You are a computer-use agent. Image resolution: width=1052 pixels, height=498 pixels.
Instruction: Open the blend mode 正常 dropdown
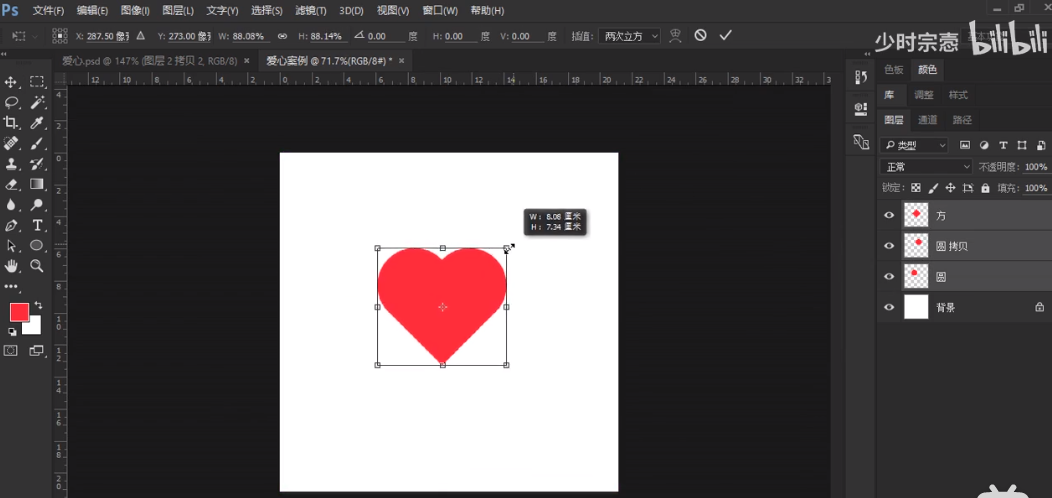[926, 166]
